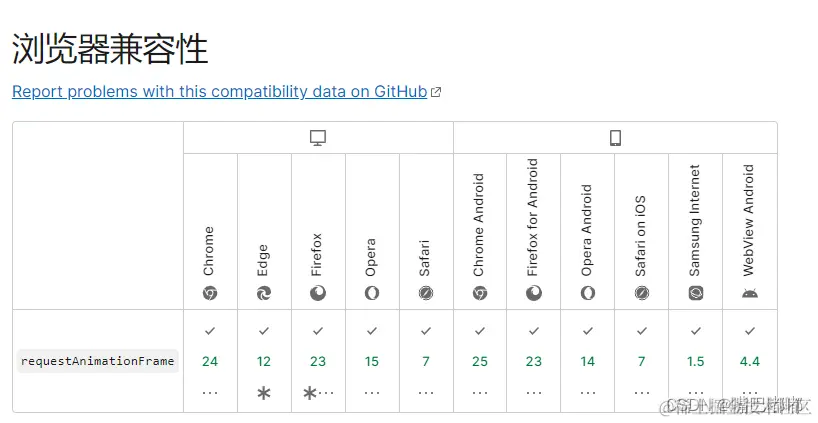The image size is (818, 423).
Task: Click the external link icon beside GitHub
Action: click(x=436, y=92)
